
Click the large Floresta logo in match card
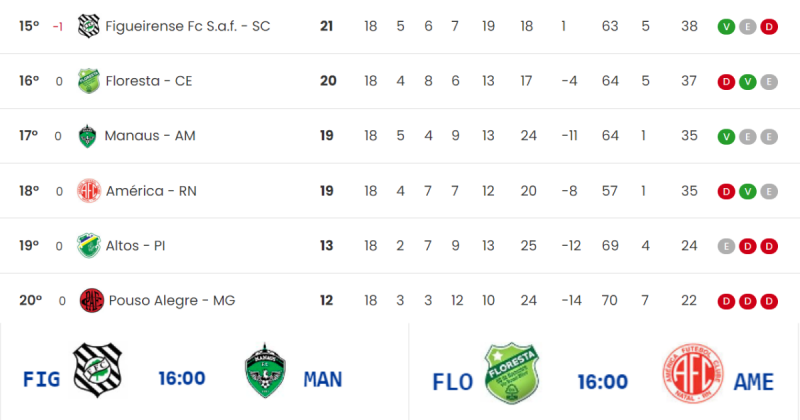point(512,373)
